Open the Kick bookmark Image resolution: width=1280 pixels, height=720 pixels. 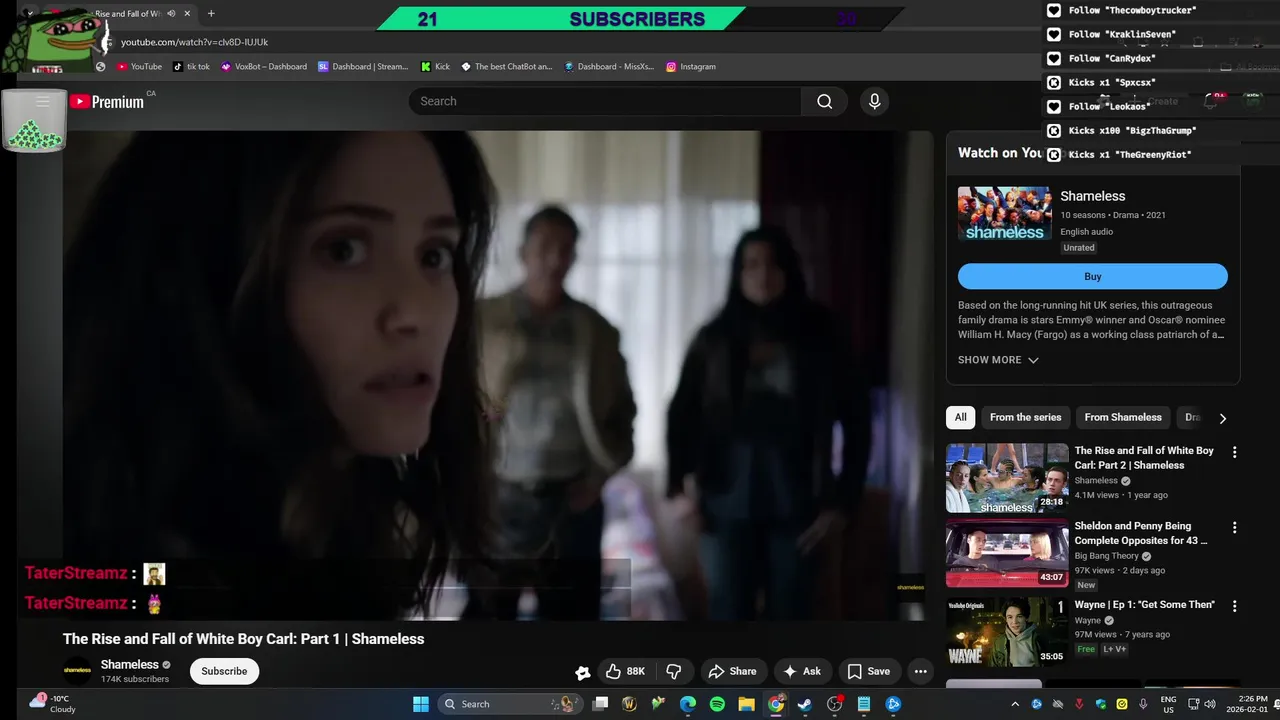435,67
